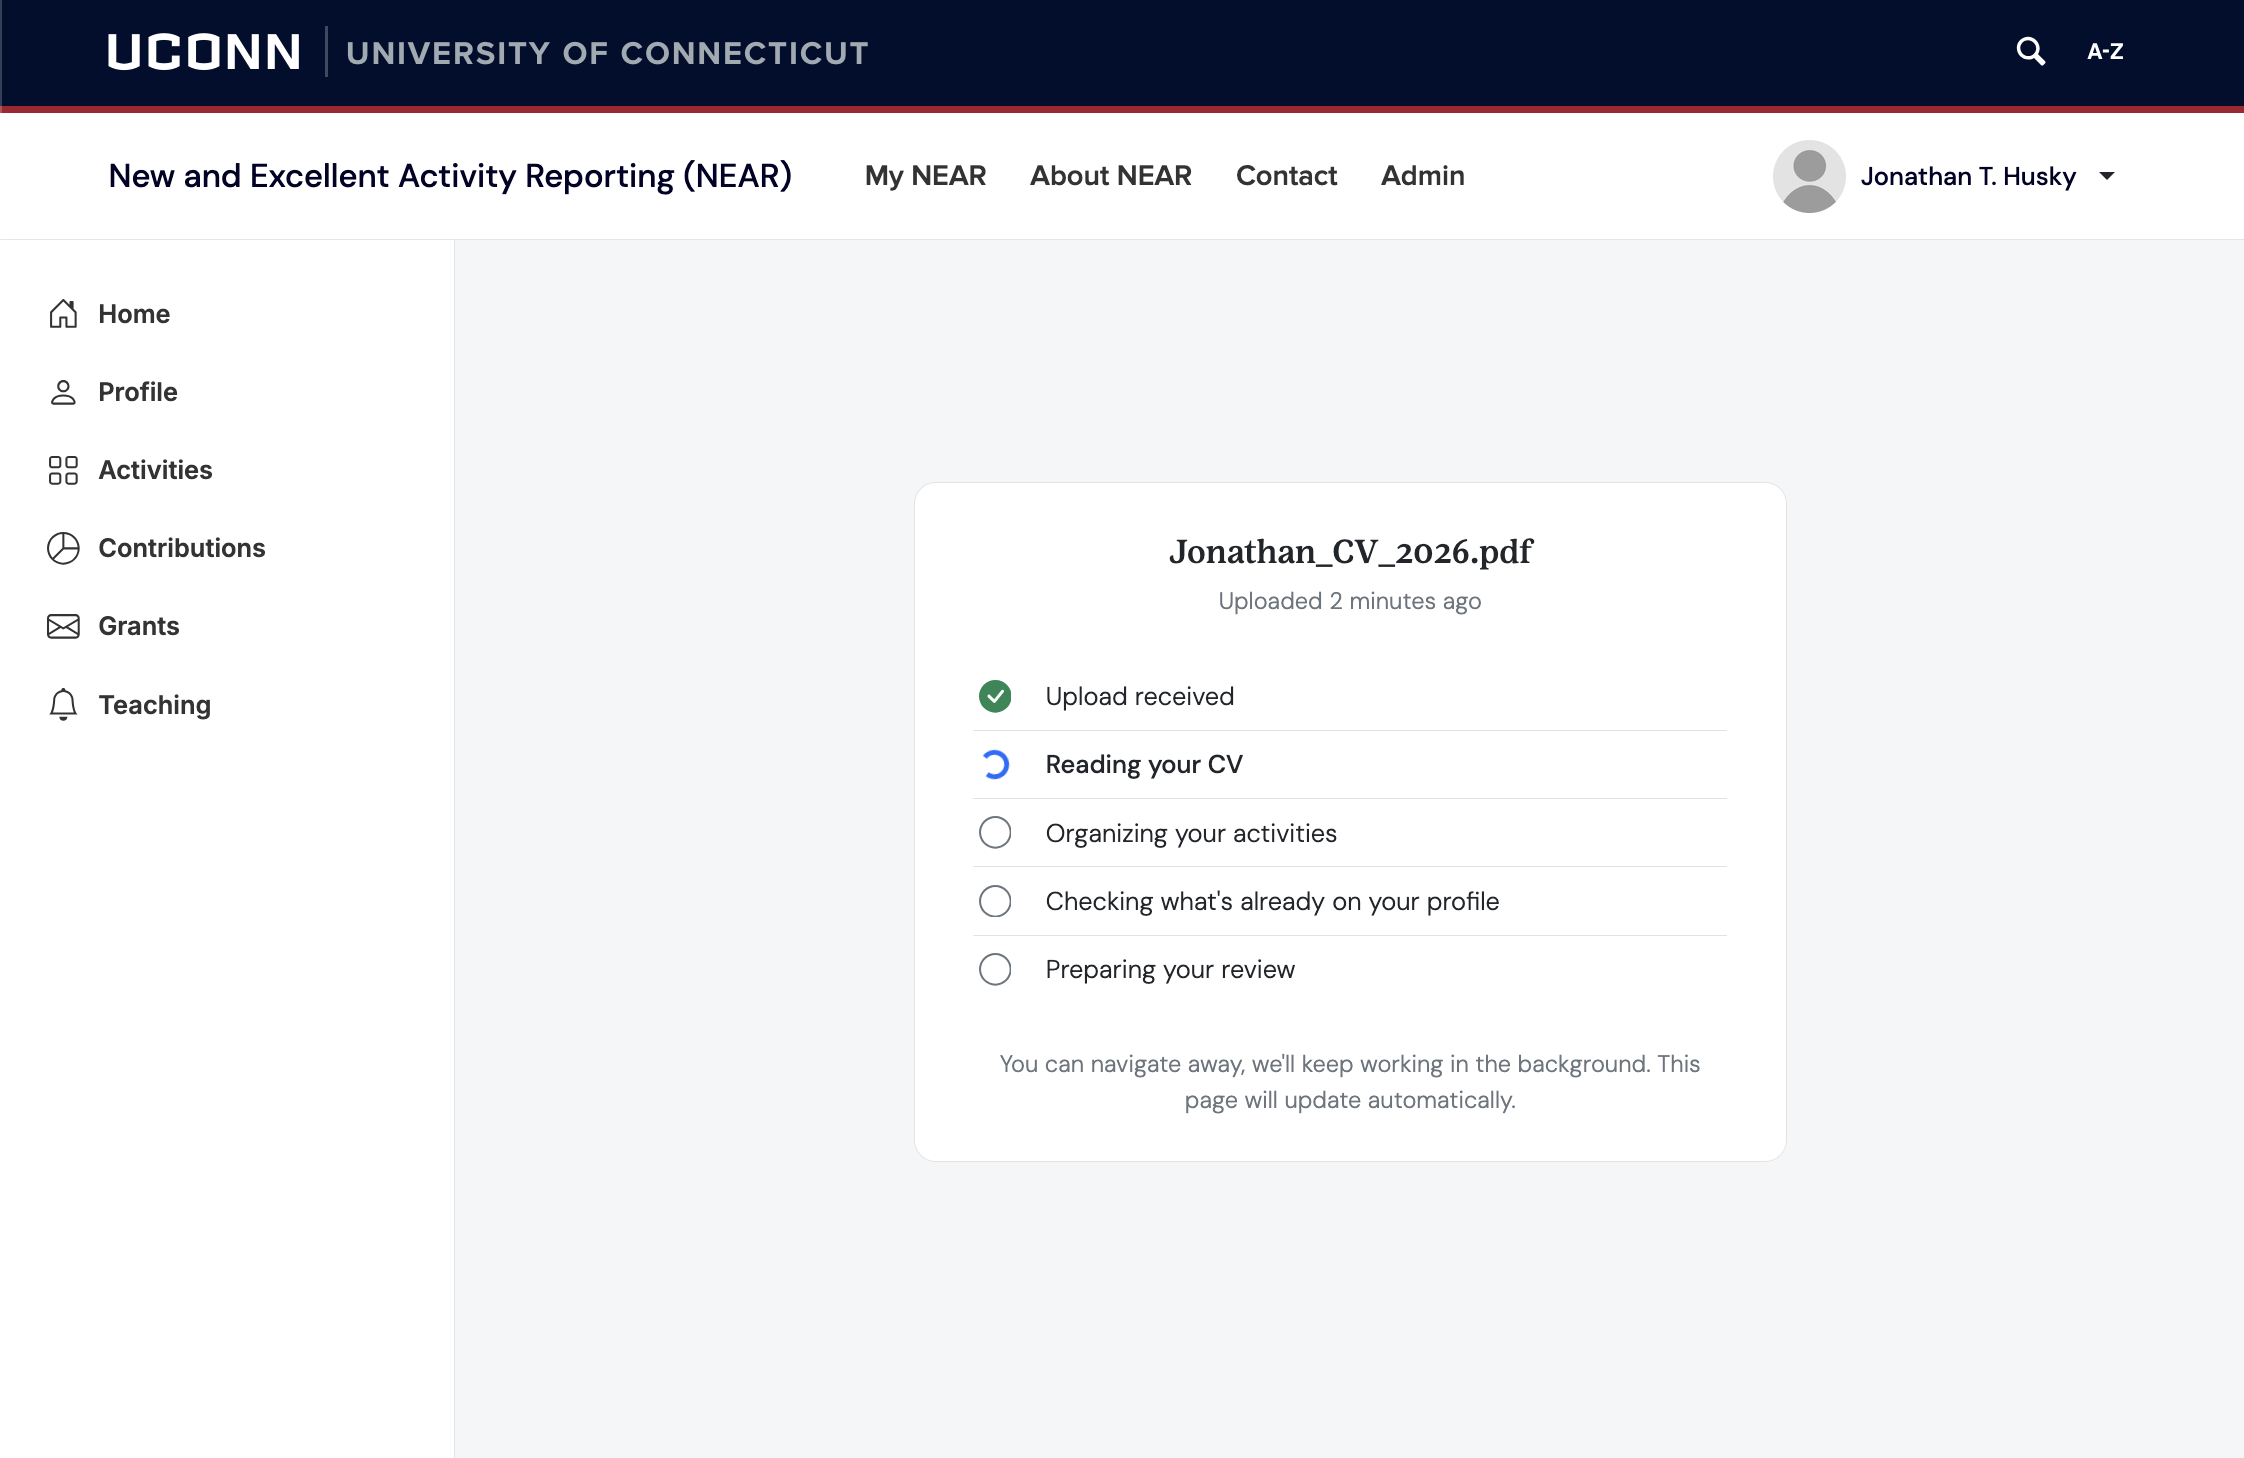Image resolution: width=2244 pixels, height=1458 pixels.
Task: Click University of Connecticut wordmark
Action: 607,53
